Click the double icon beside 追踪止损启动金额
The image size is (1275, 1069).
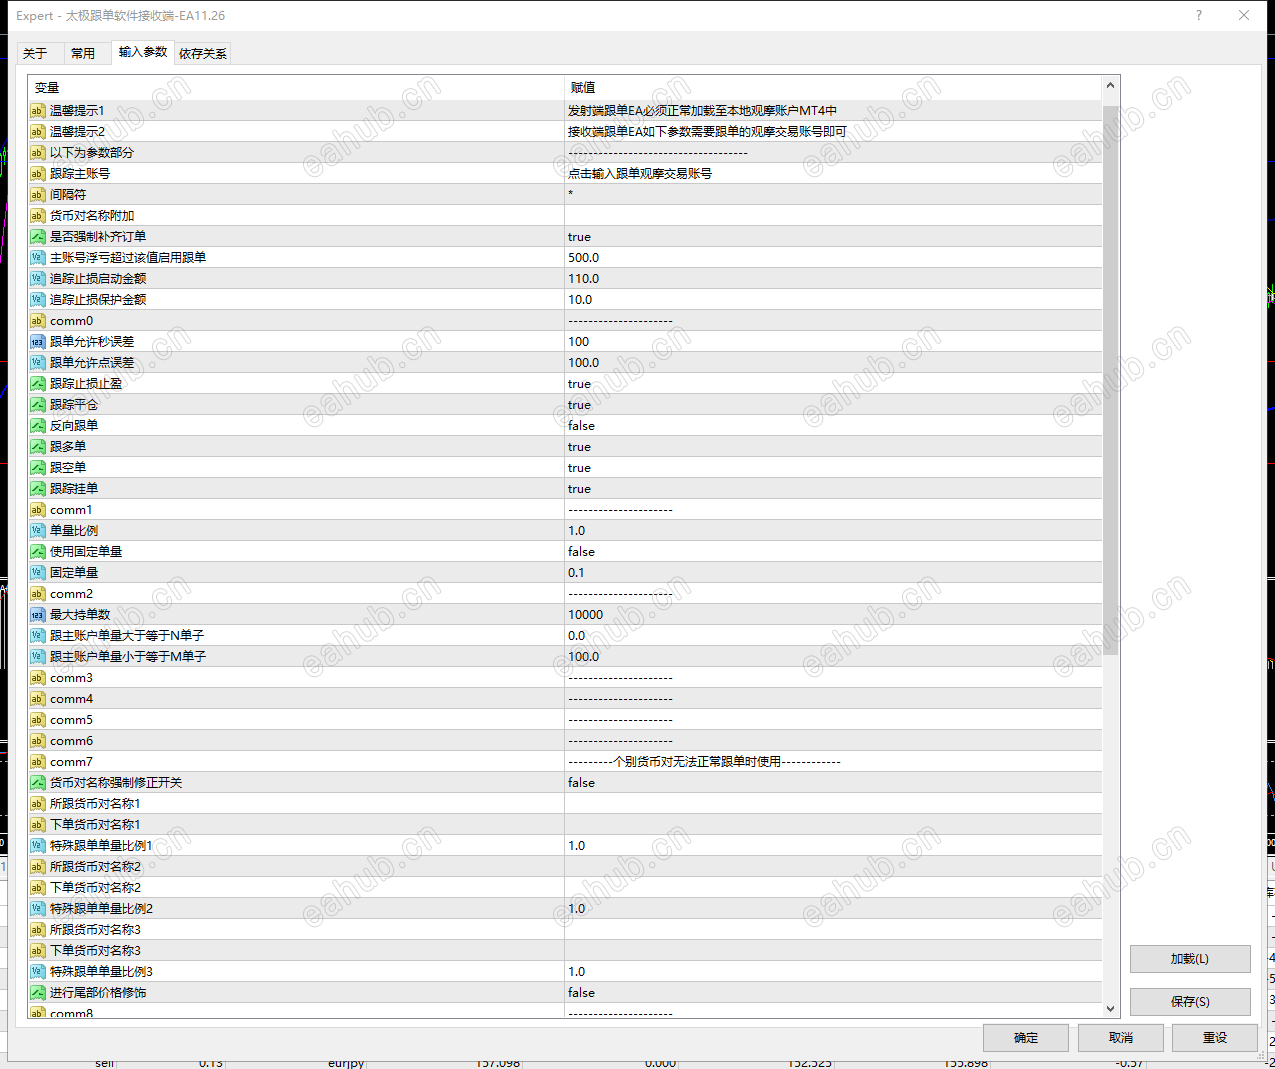38,279
